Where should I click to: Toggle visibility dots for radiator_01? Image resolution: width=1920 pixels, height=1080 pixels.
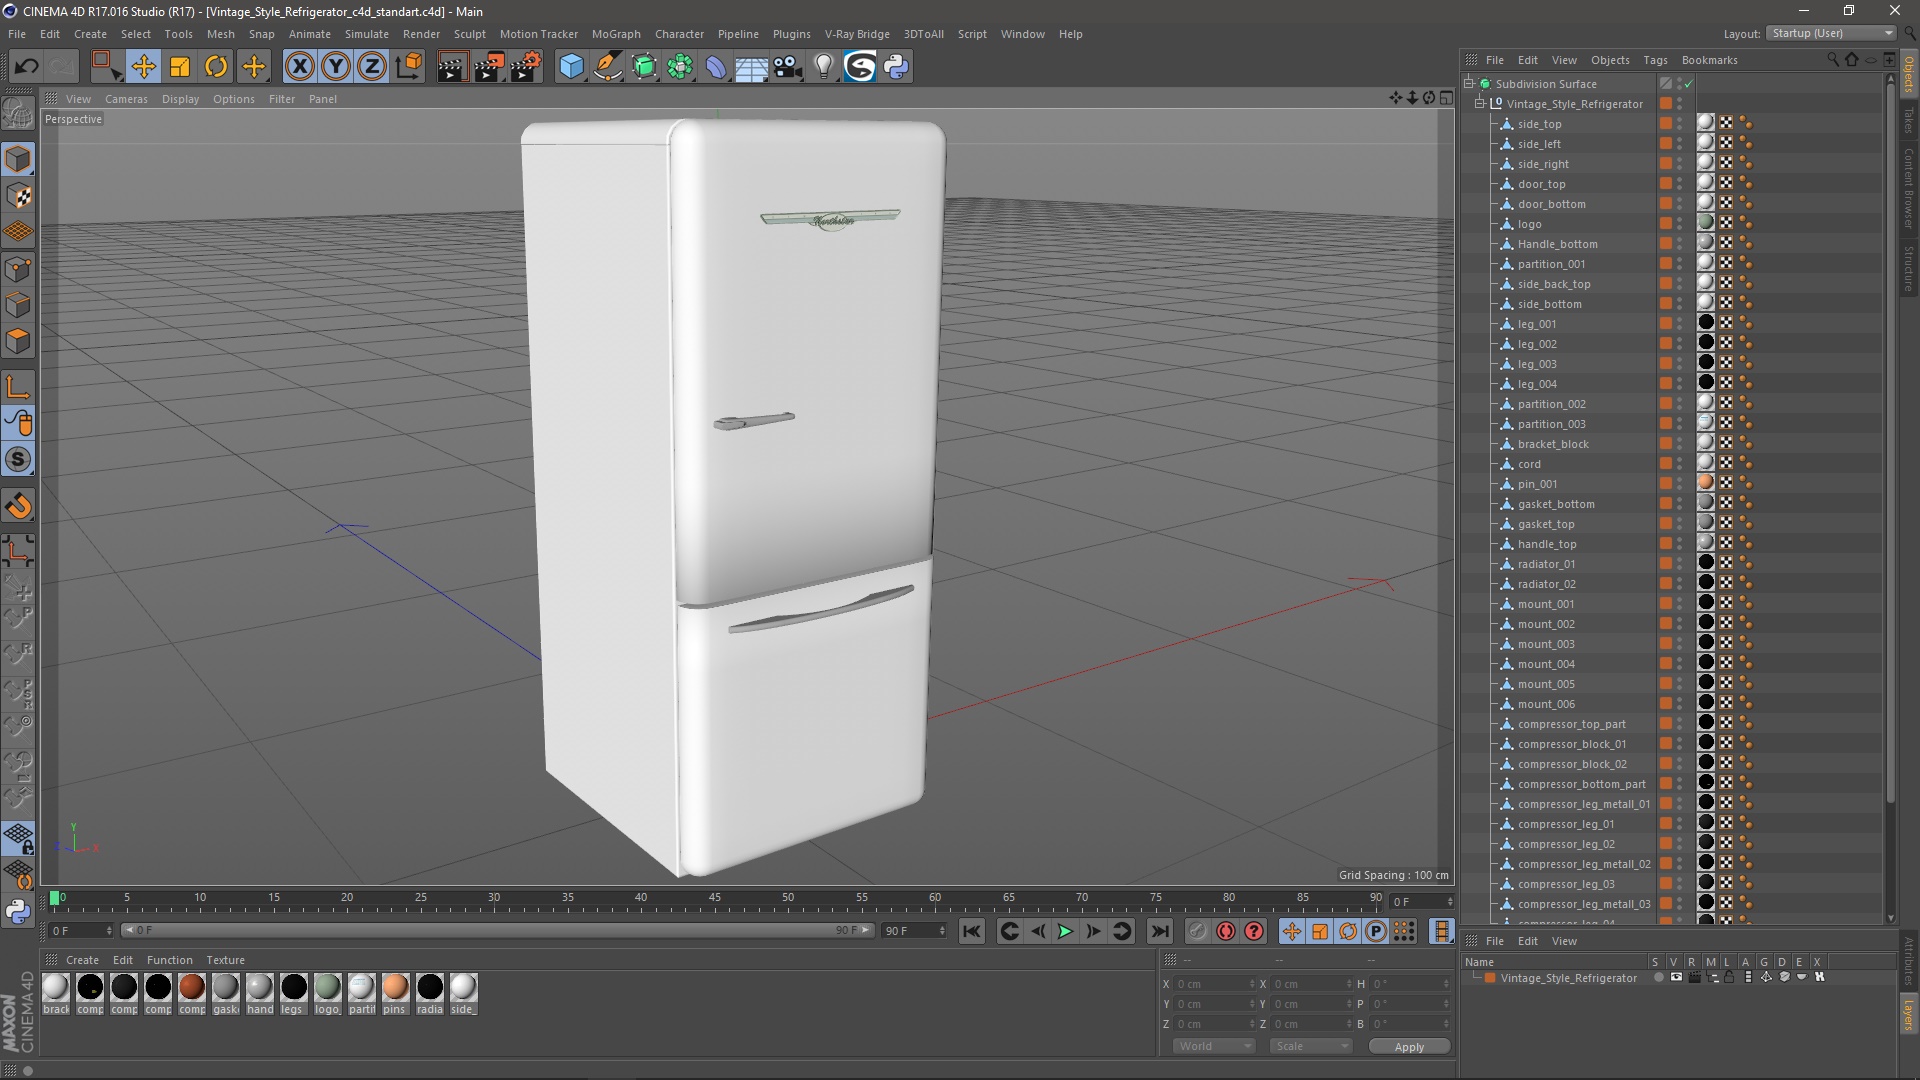click(1680, 564)
